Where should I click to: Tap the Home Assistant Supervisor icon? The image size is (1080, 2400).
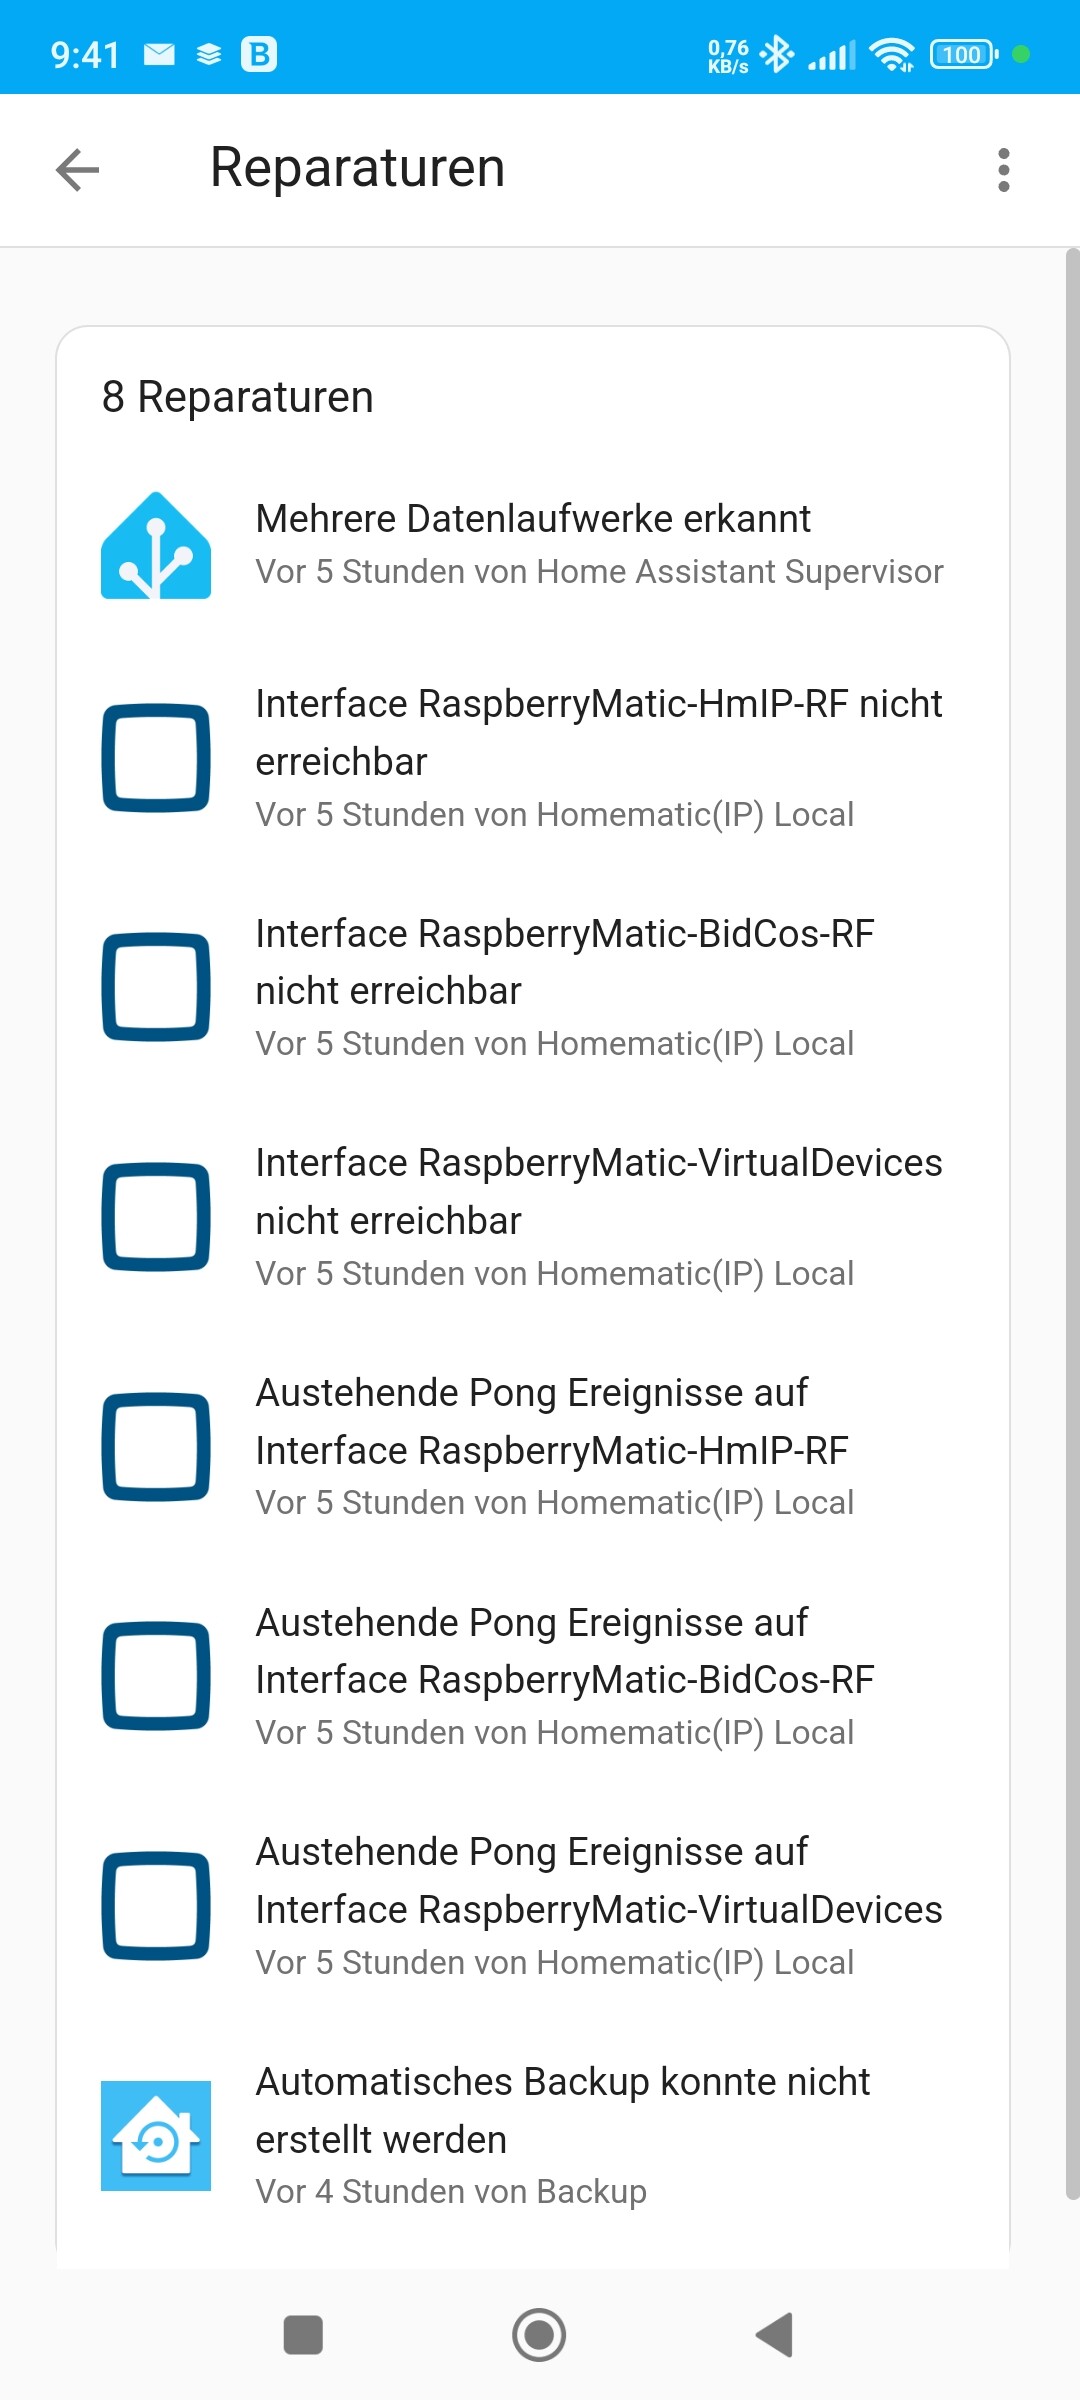156,545
